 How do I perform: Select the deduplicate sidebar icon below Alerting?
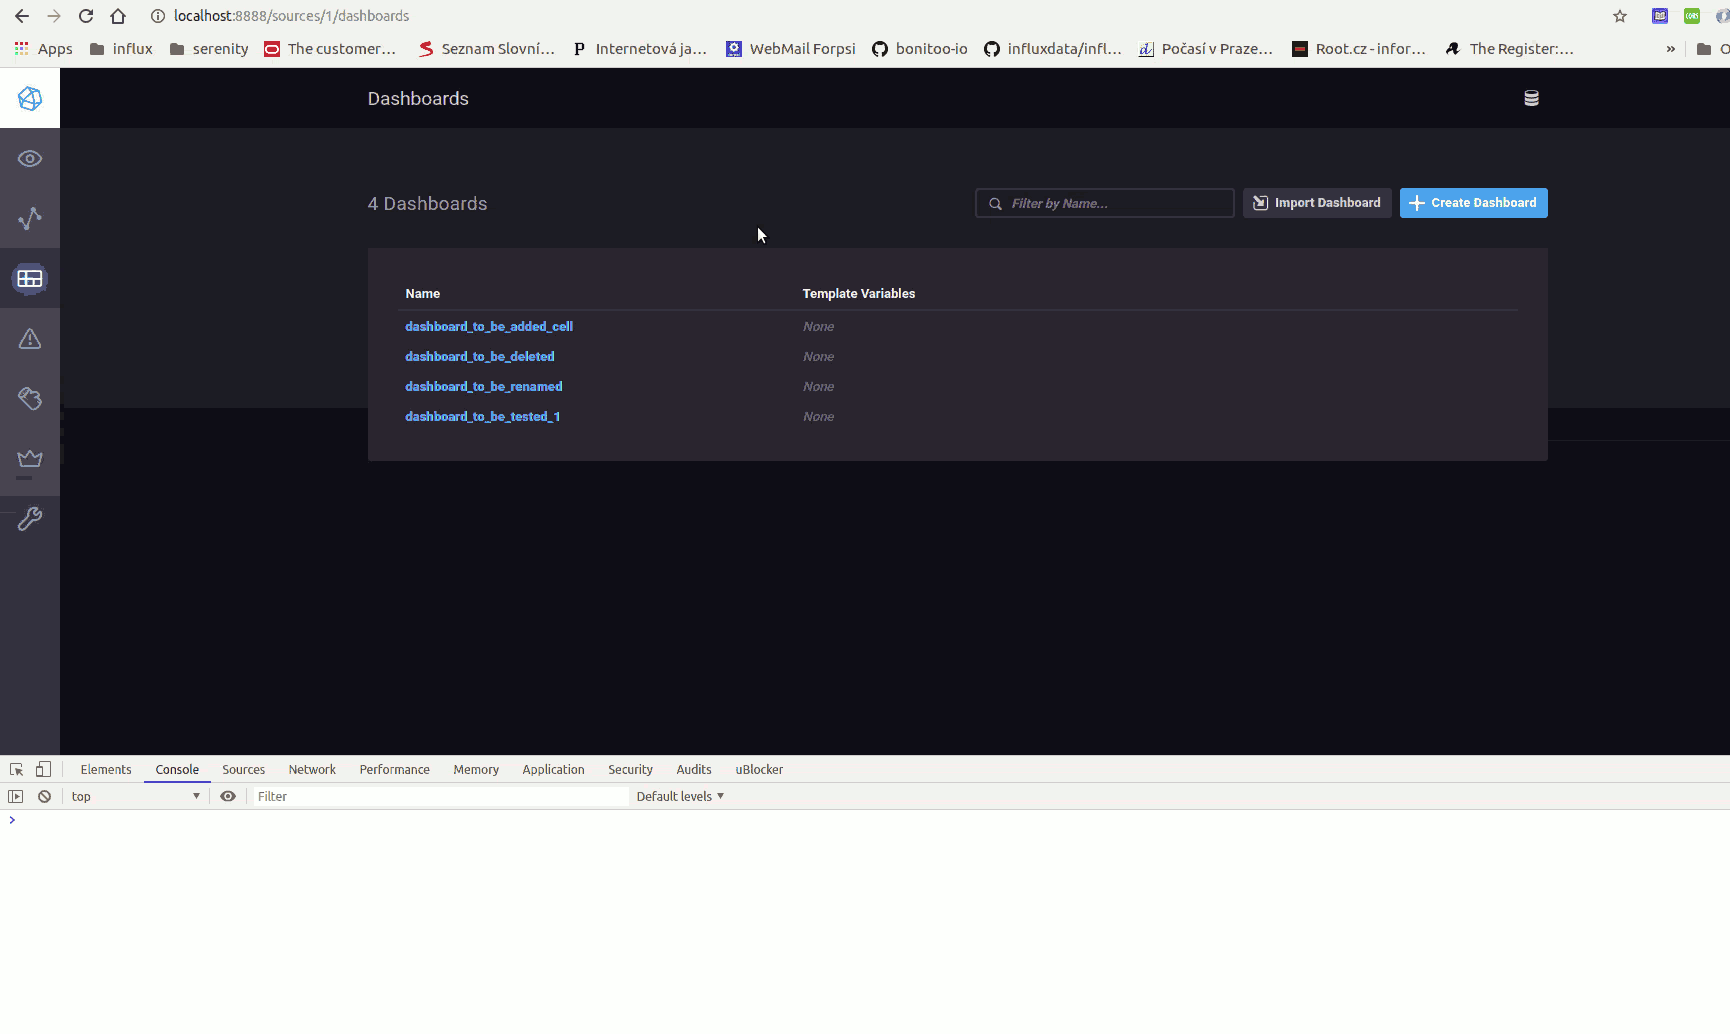30,398
